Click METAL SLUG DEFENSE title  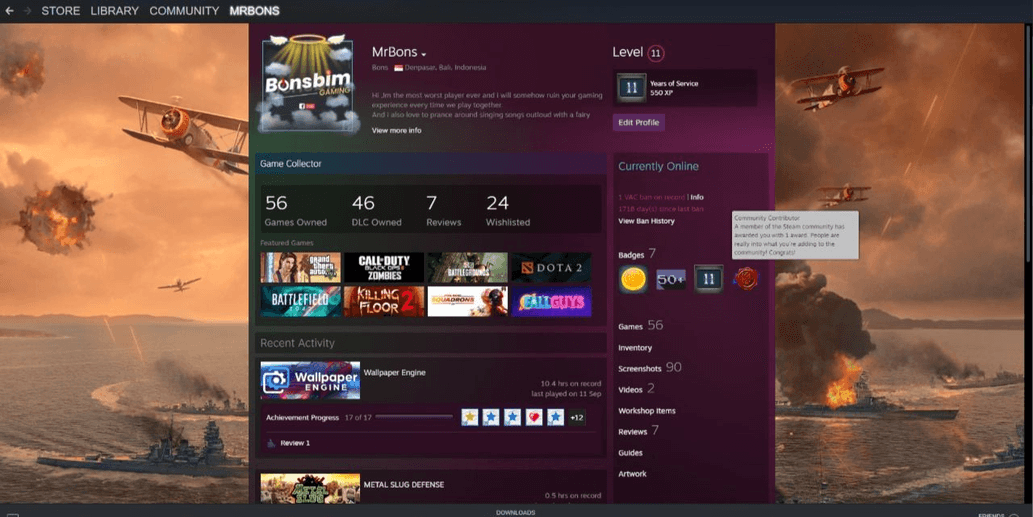click(404, 485)
